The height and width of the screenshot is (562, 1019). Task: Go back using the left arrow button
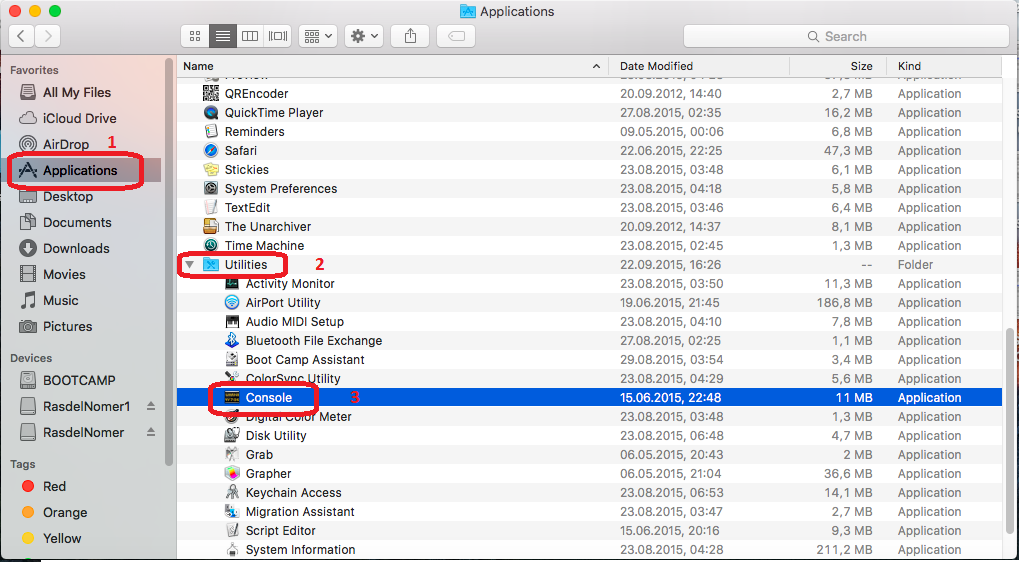click(x=21, y=36)
